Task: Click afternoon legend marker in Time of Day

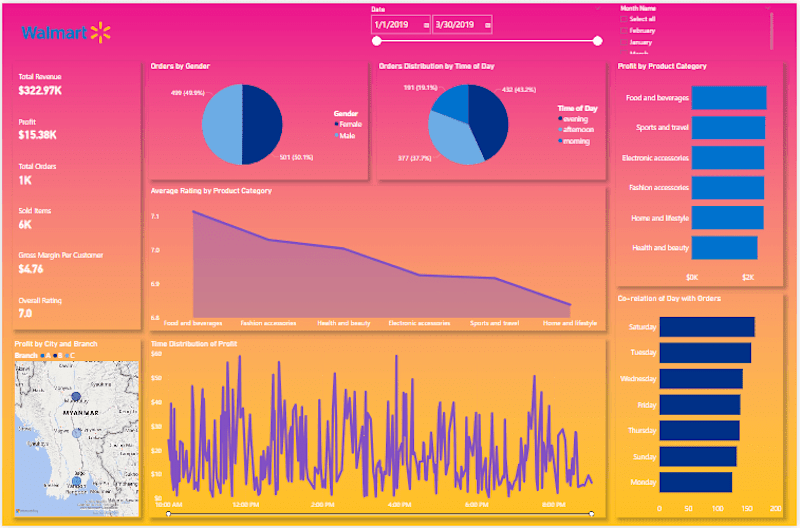Action: pyautogui.click(x=560, y=130)
